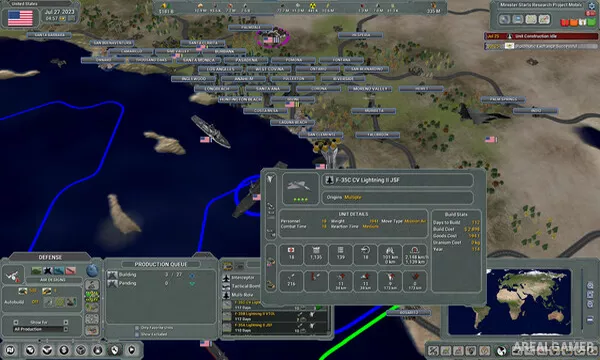Image resolution: width=600 pixels, height=360 pixels.
Task: Enable Show Excluded checkbox
Action: (137, 334)
